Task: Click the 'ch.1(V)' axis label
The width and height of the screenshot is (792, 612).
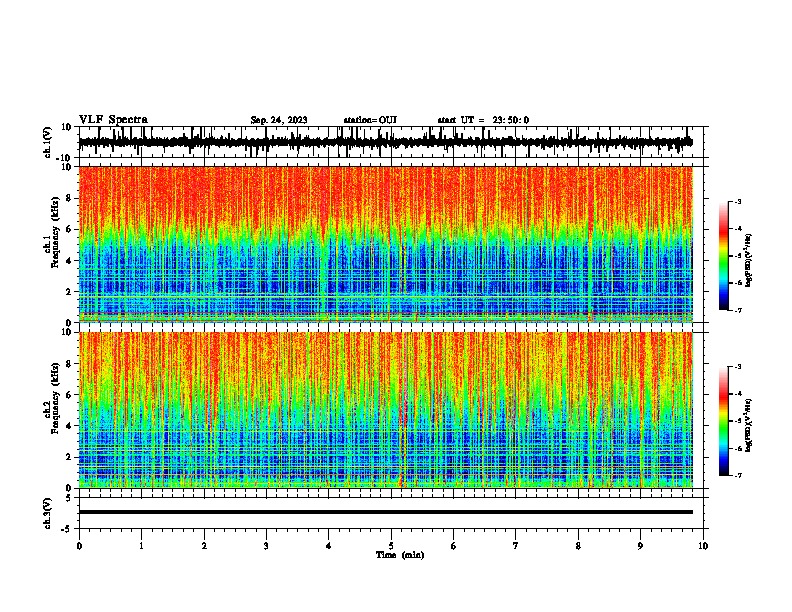Action: pyautogui.click(x=48, y=142)
